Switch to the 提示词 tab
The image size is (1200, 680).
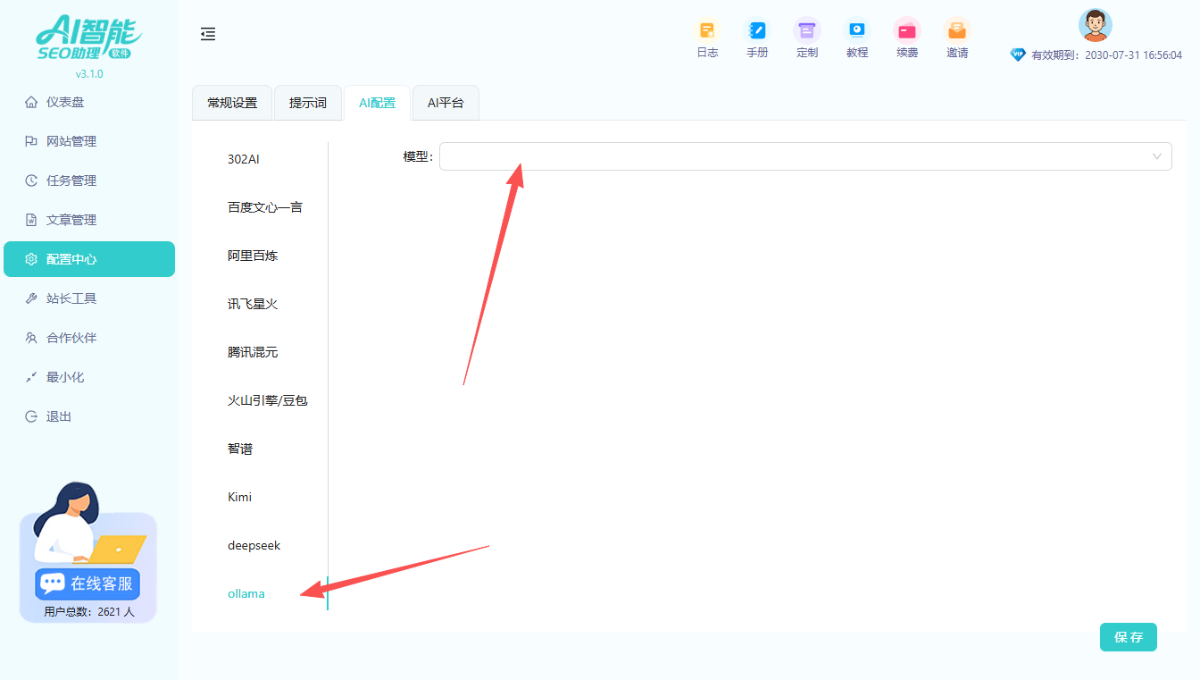308,103
